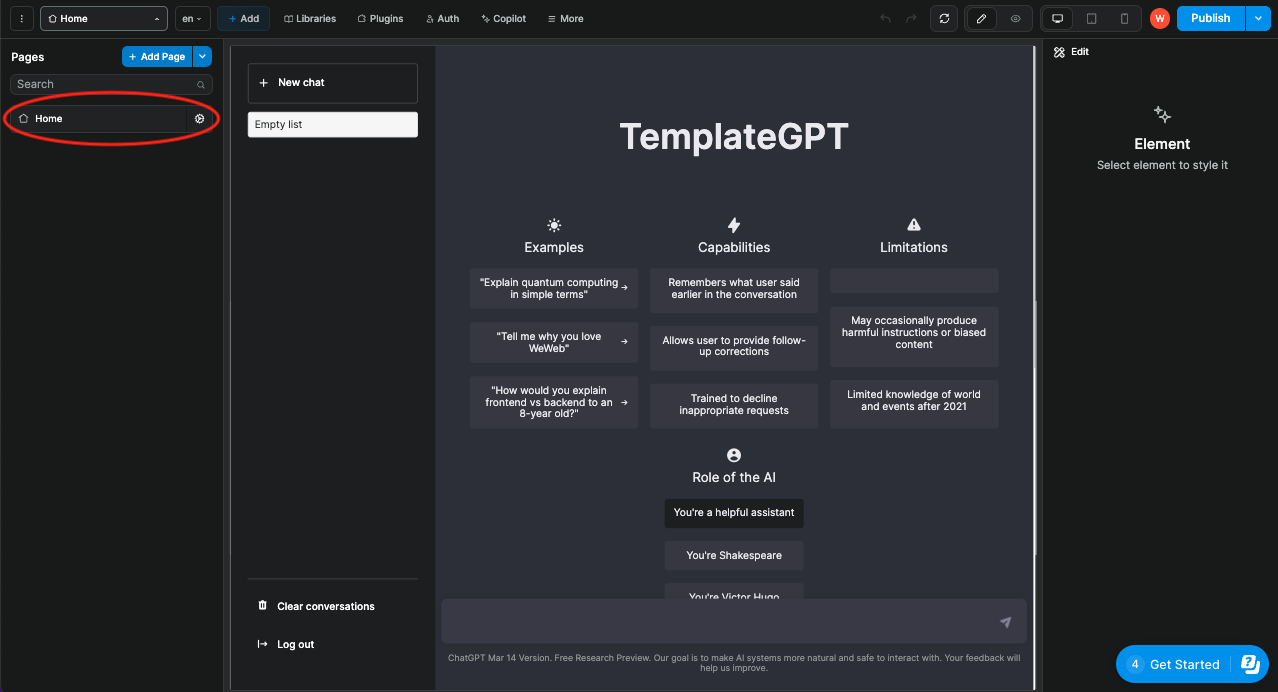This screenshot has width=1278, height=692.
Task: Enable edit mode with the pencil icon
Action: point(980,18)
